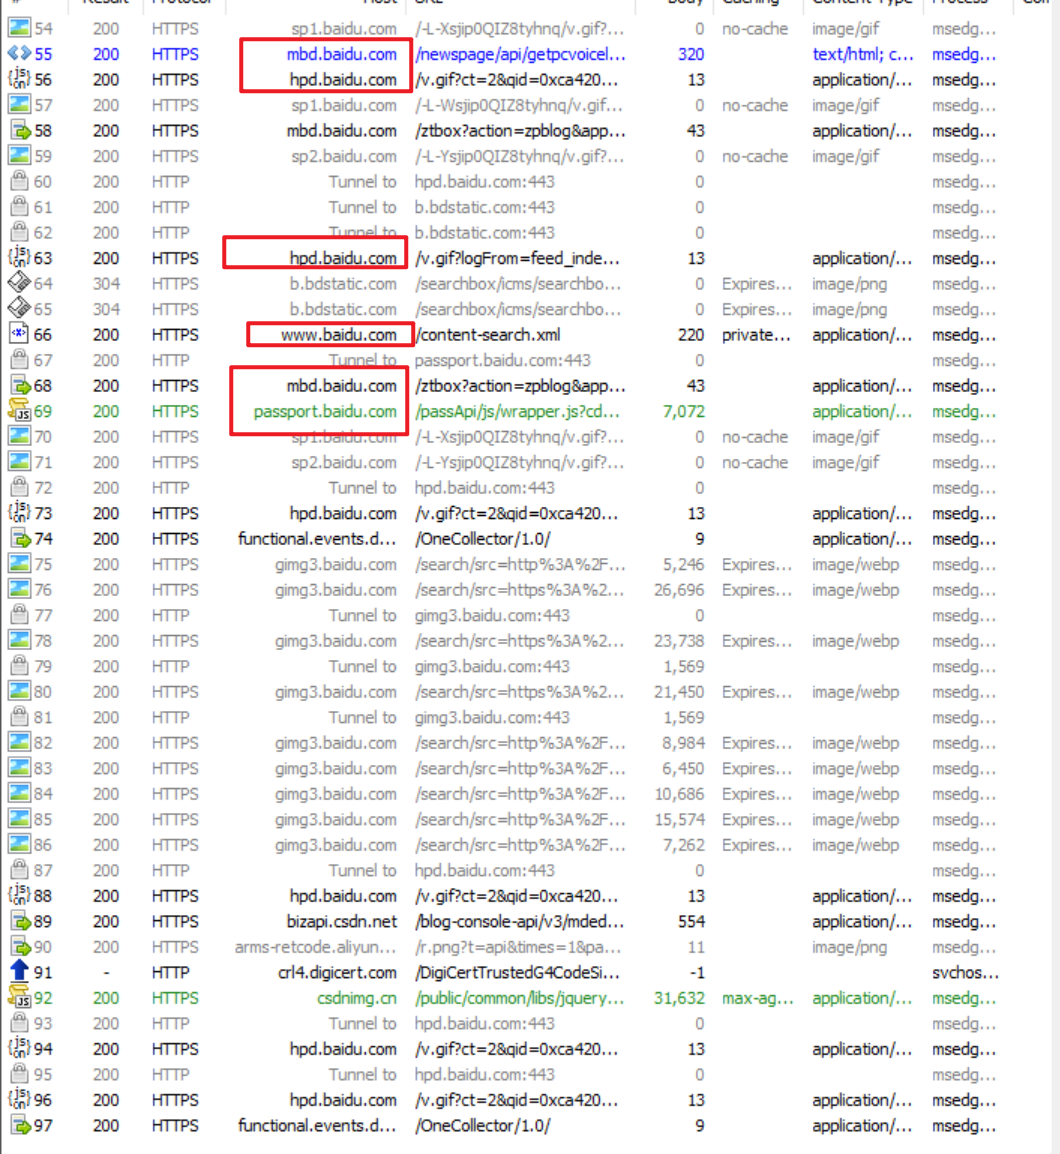Select session 55 HTML document icon
This screenshot has width=1060, height=1154.
[x=19, y=54]
